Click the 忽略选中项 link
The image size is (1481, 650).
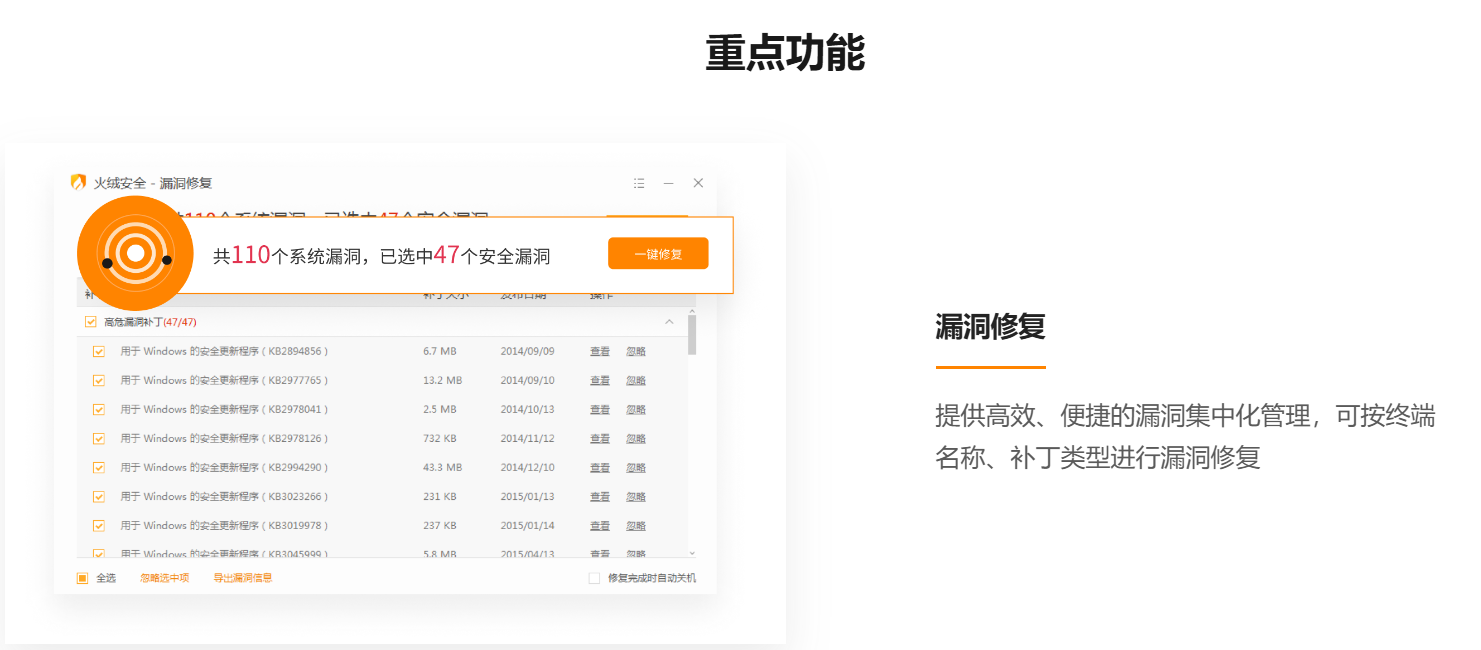pyautogui.click(x=164, y=578)
